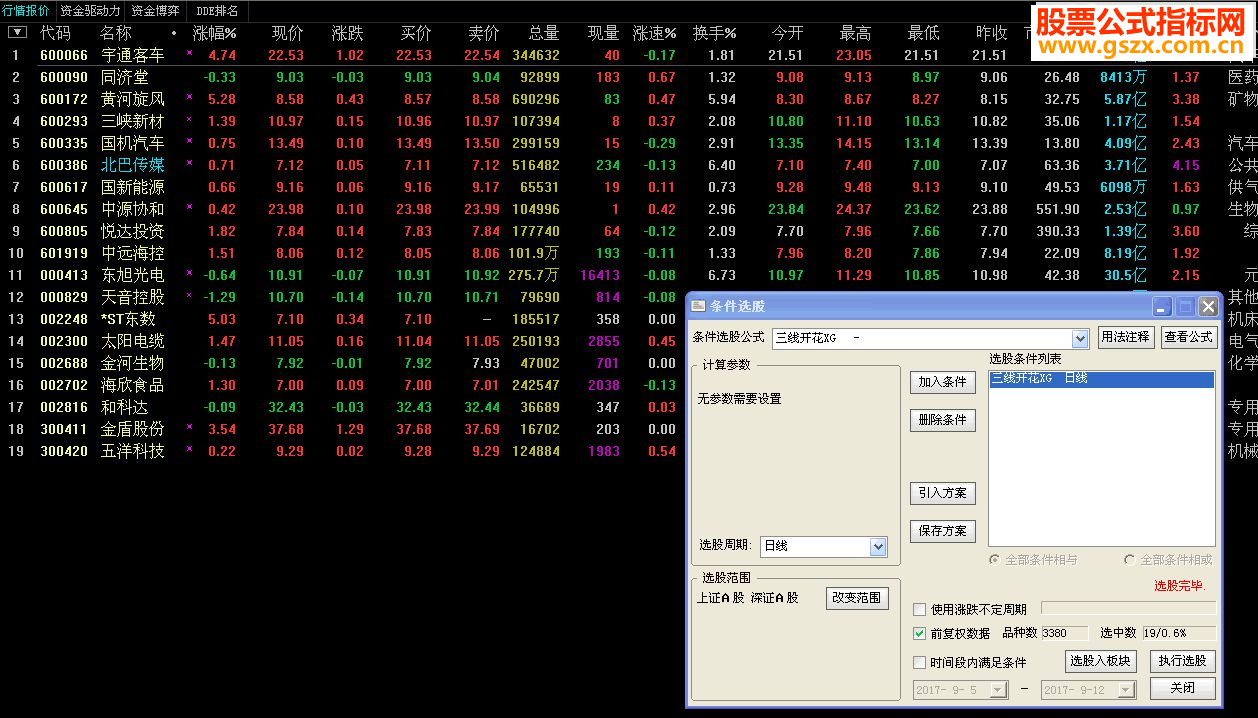Sort by the 最高 column header
The width and height of the screenshot is (1258, 718).
pos(855,33)
